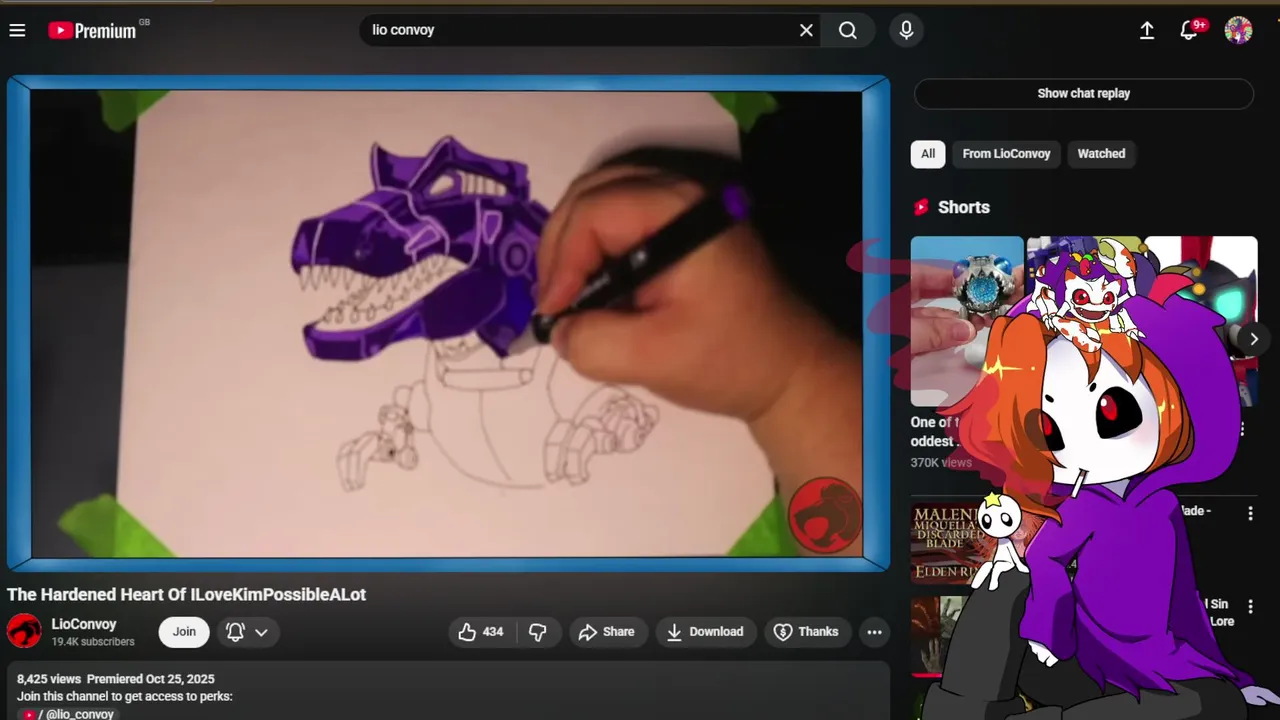Show chat replay panel
The height and width of the screenshot is (720, 1280).
pos(1083,93)
